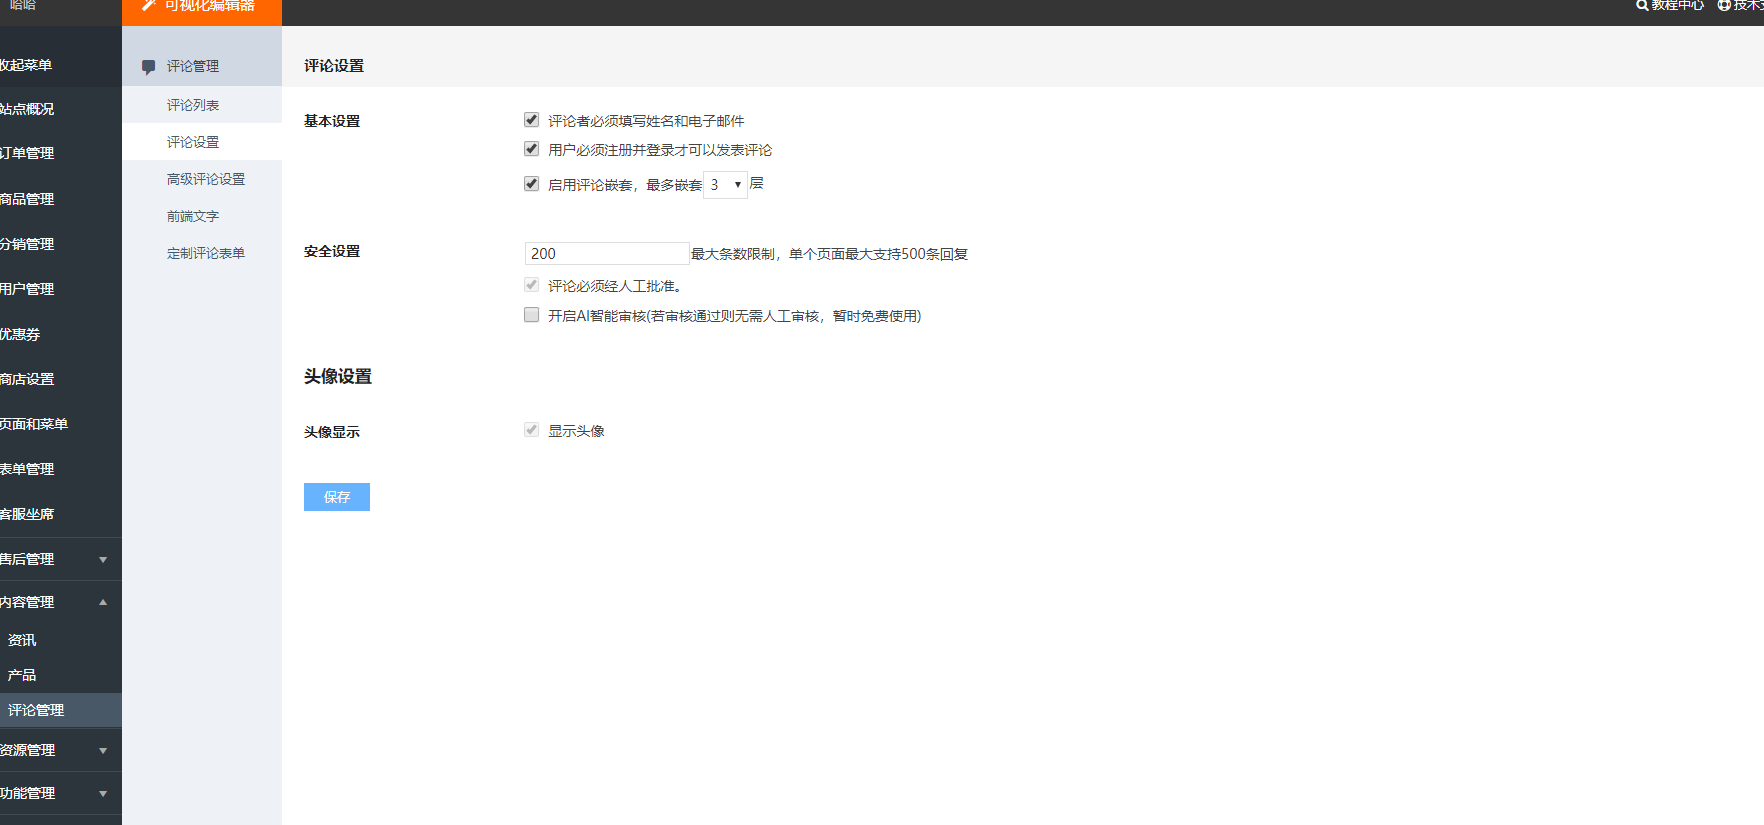Expand the 功能管理 sidebar menu arrow
The width and height of the screenshot is (1764, 825).
[103, 794]
